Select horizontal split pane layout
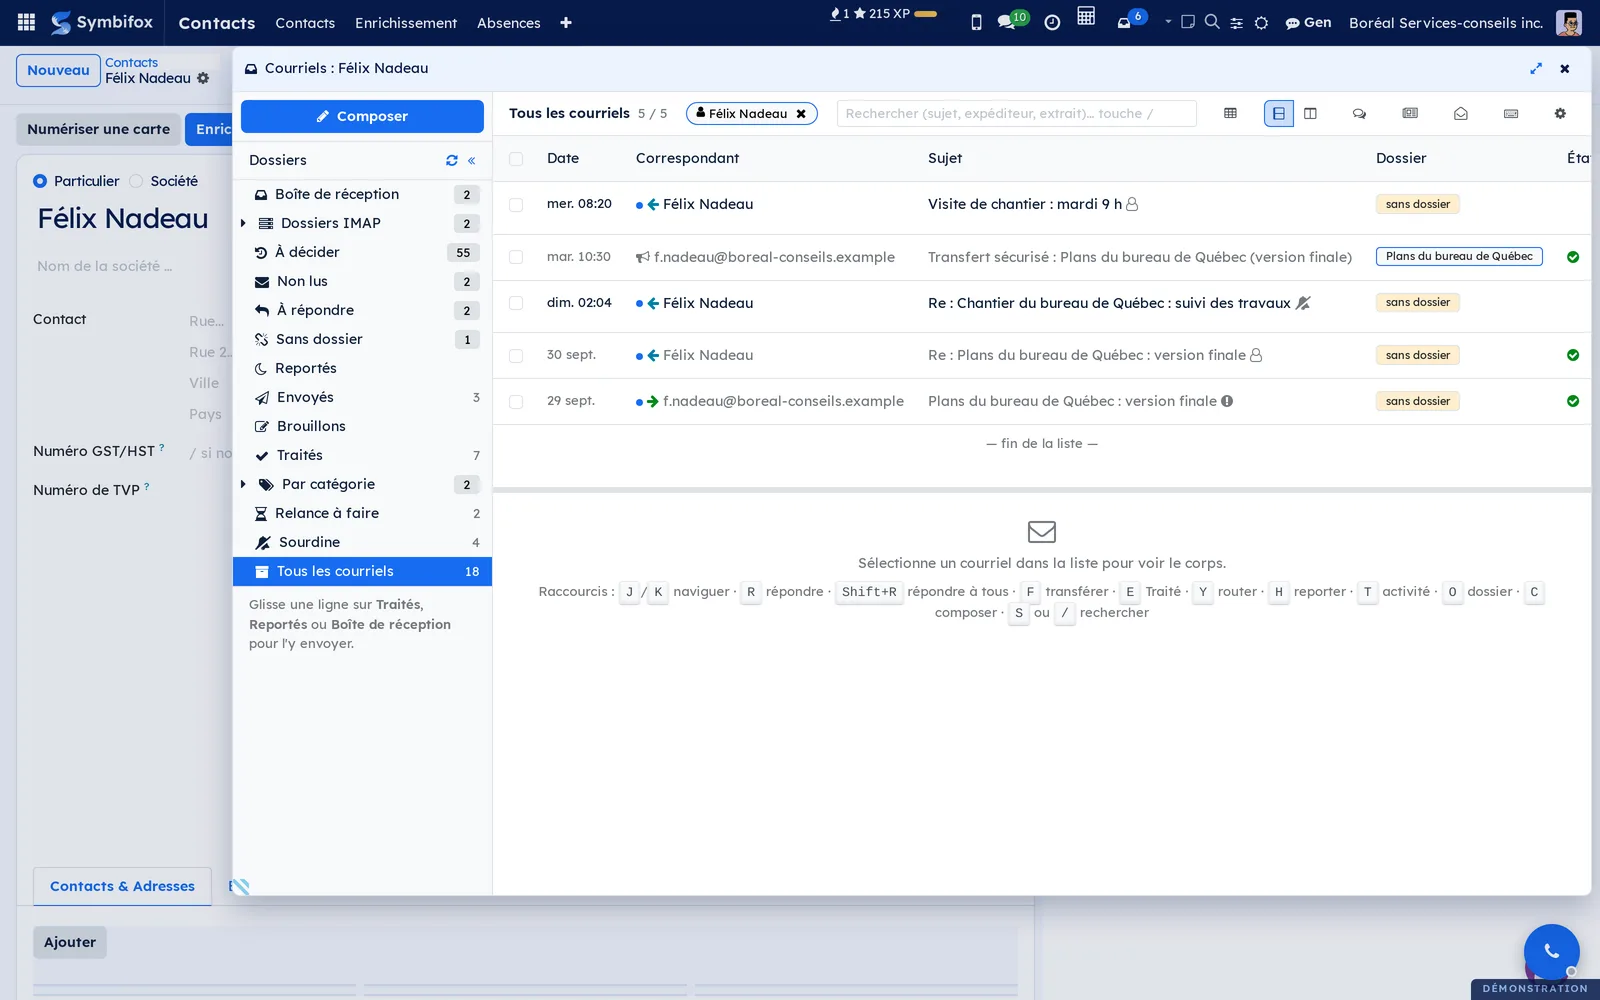 1279,113
